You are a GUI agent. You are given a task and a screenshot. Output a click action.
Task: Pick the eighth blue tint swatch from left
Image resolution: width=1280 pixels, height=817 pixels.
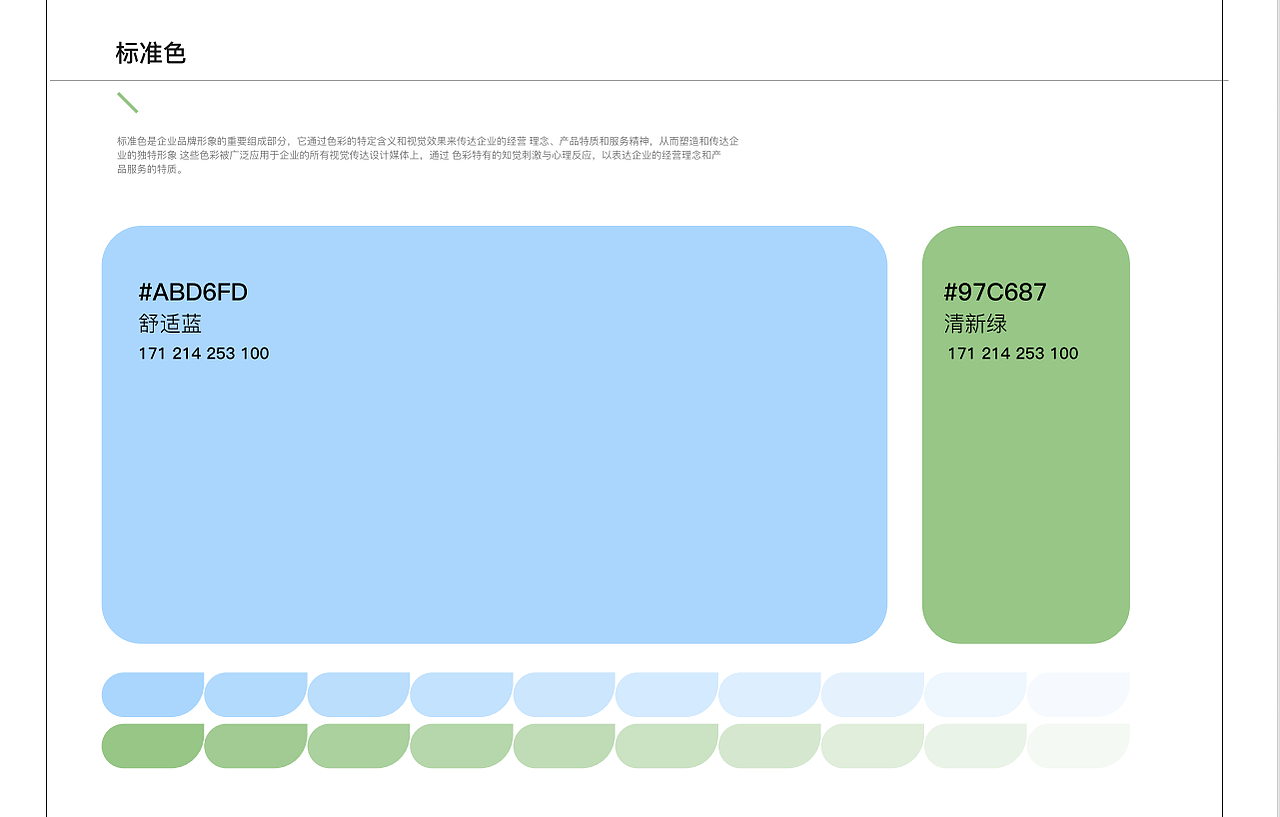(873, 694)
